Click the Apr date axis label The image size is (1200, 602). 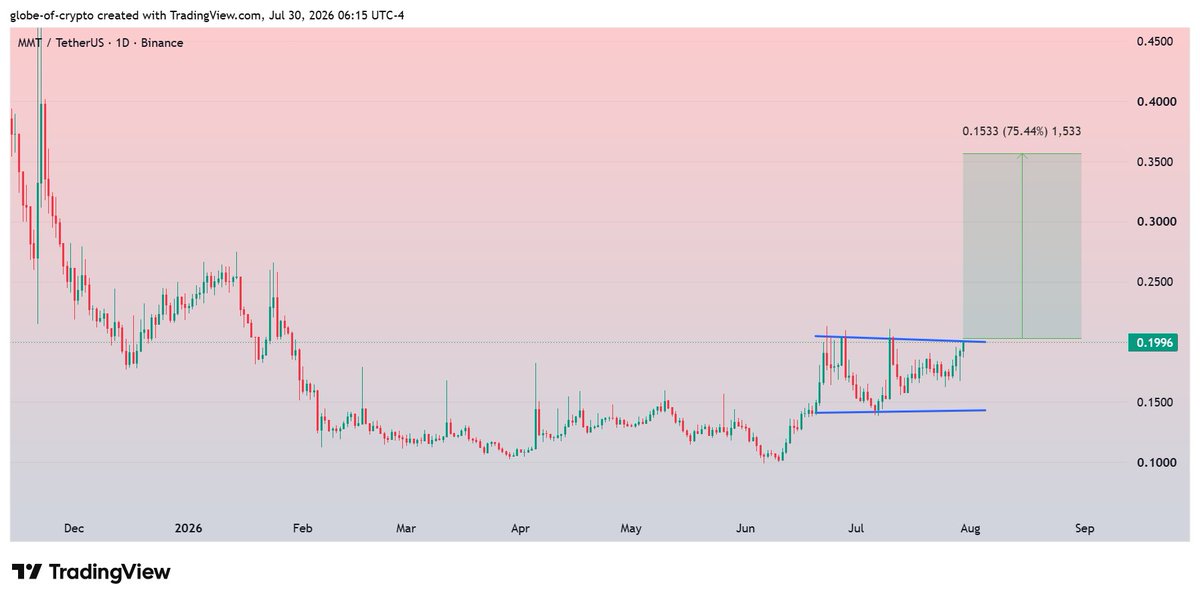[x=519, y=527]
